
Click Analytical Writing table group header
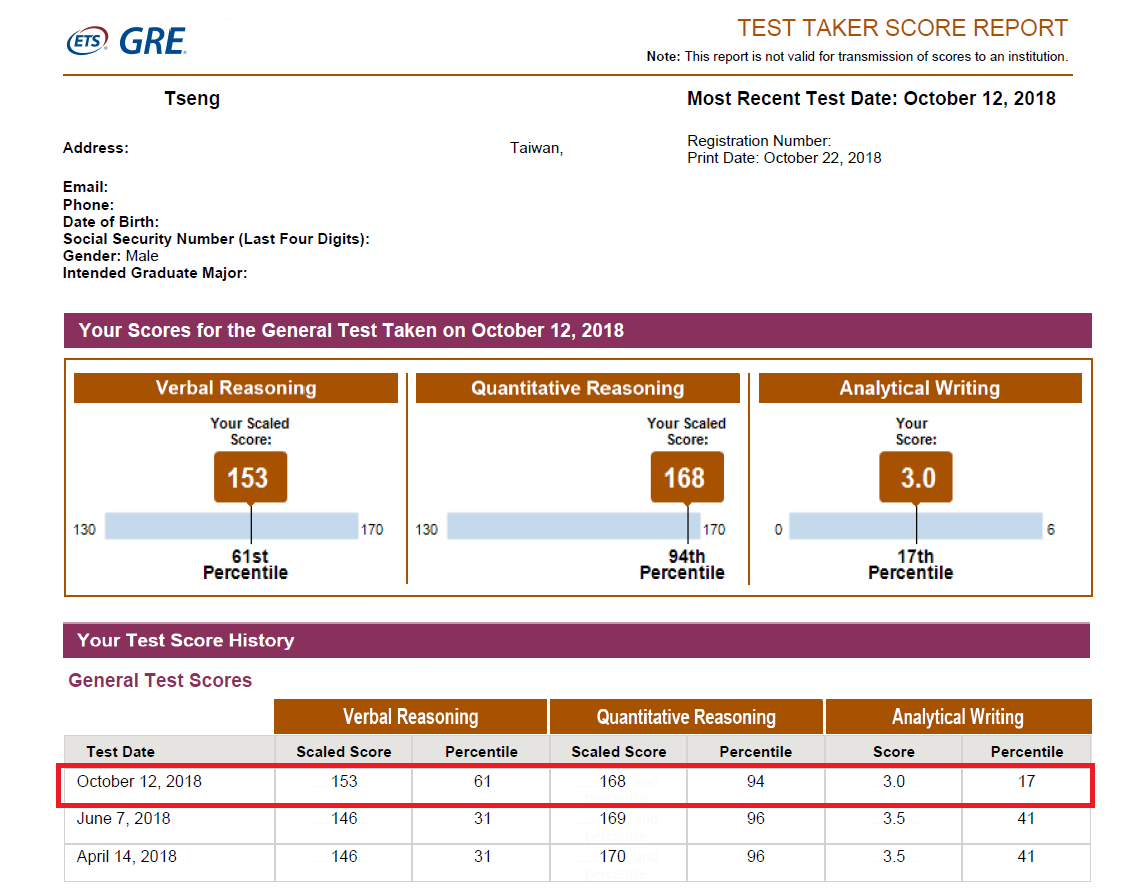pos(958,717)
